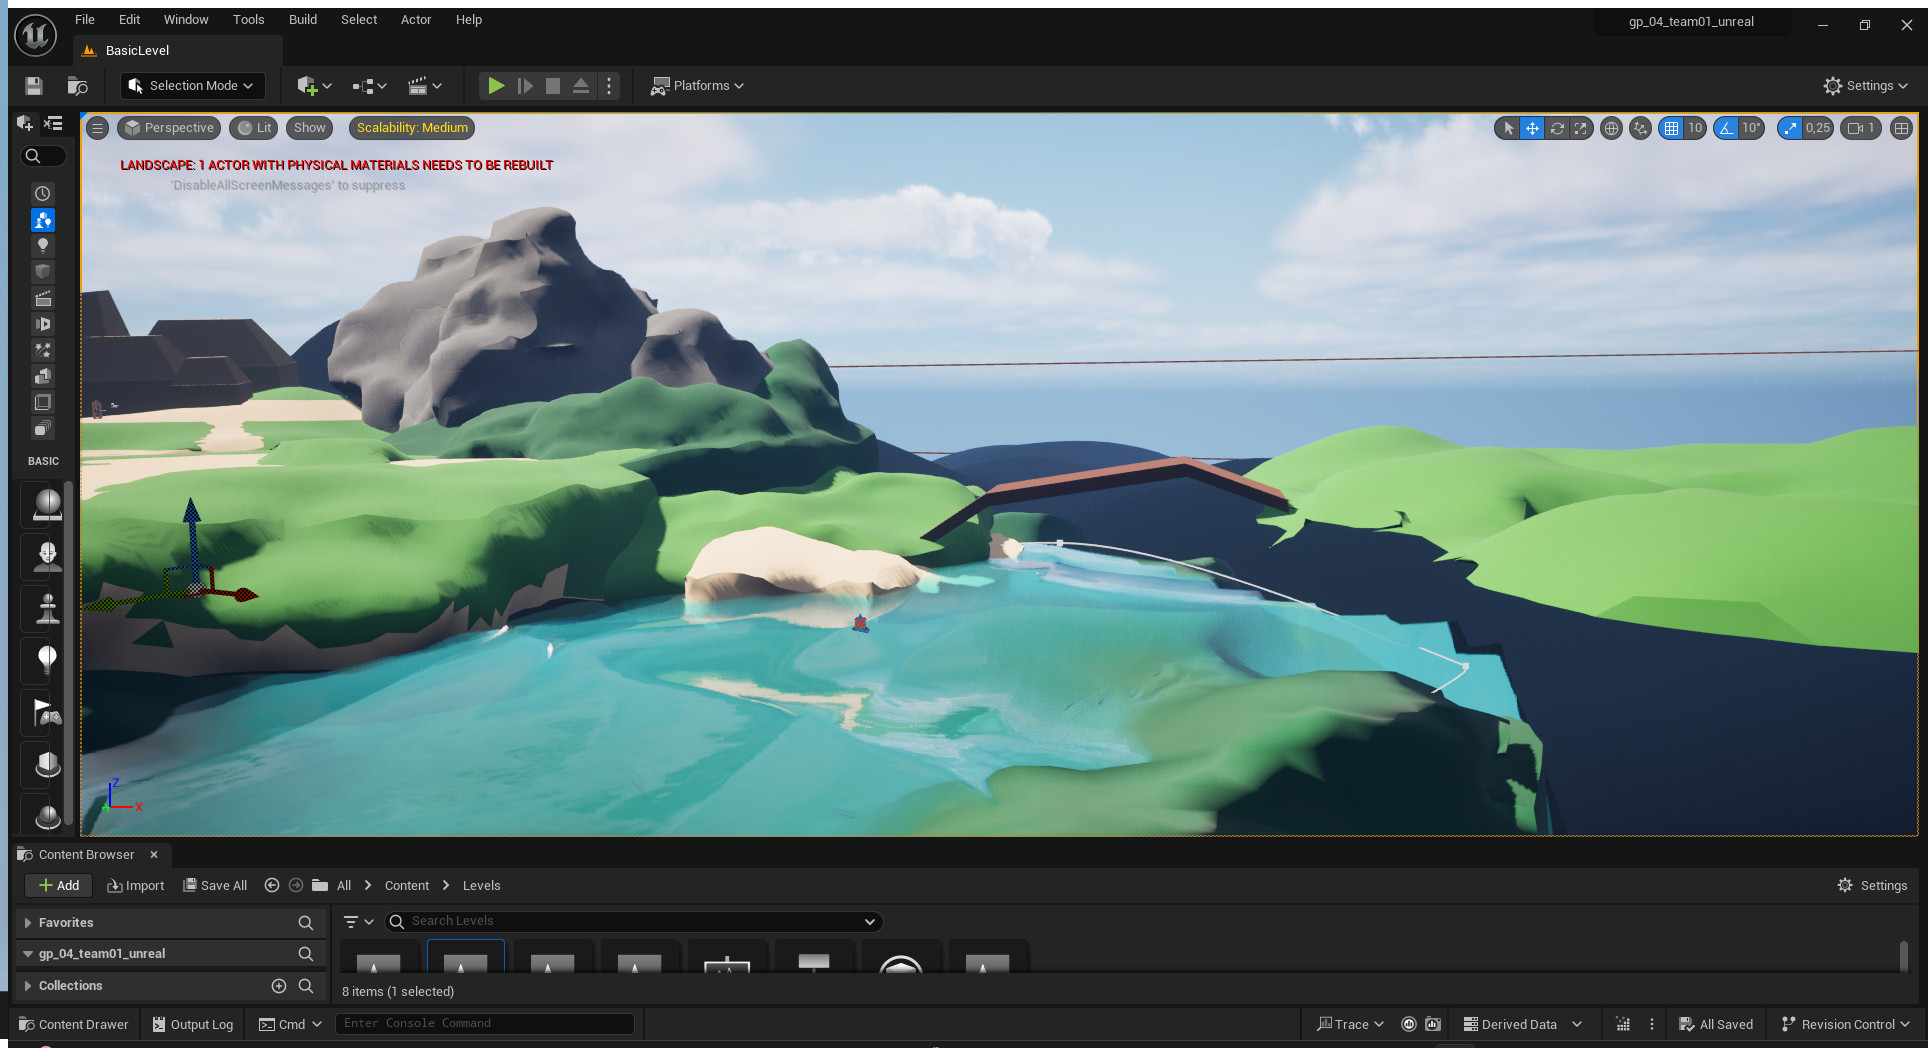Set grid snap value of 10

1695,128
